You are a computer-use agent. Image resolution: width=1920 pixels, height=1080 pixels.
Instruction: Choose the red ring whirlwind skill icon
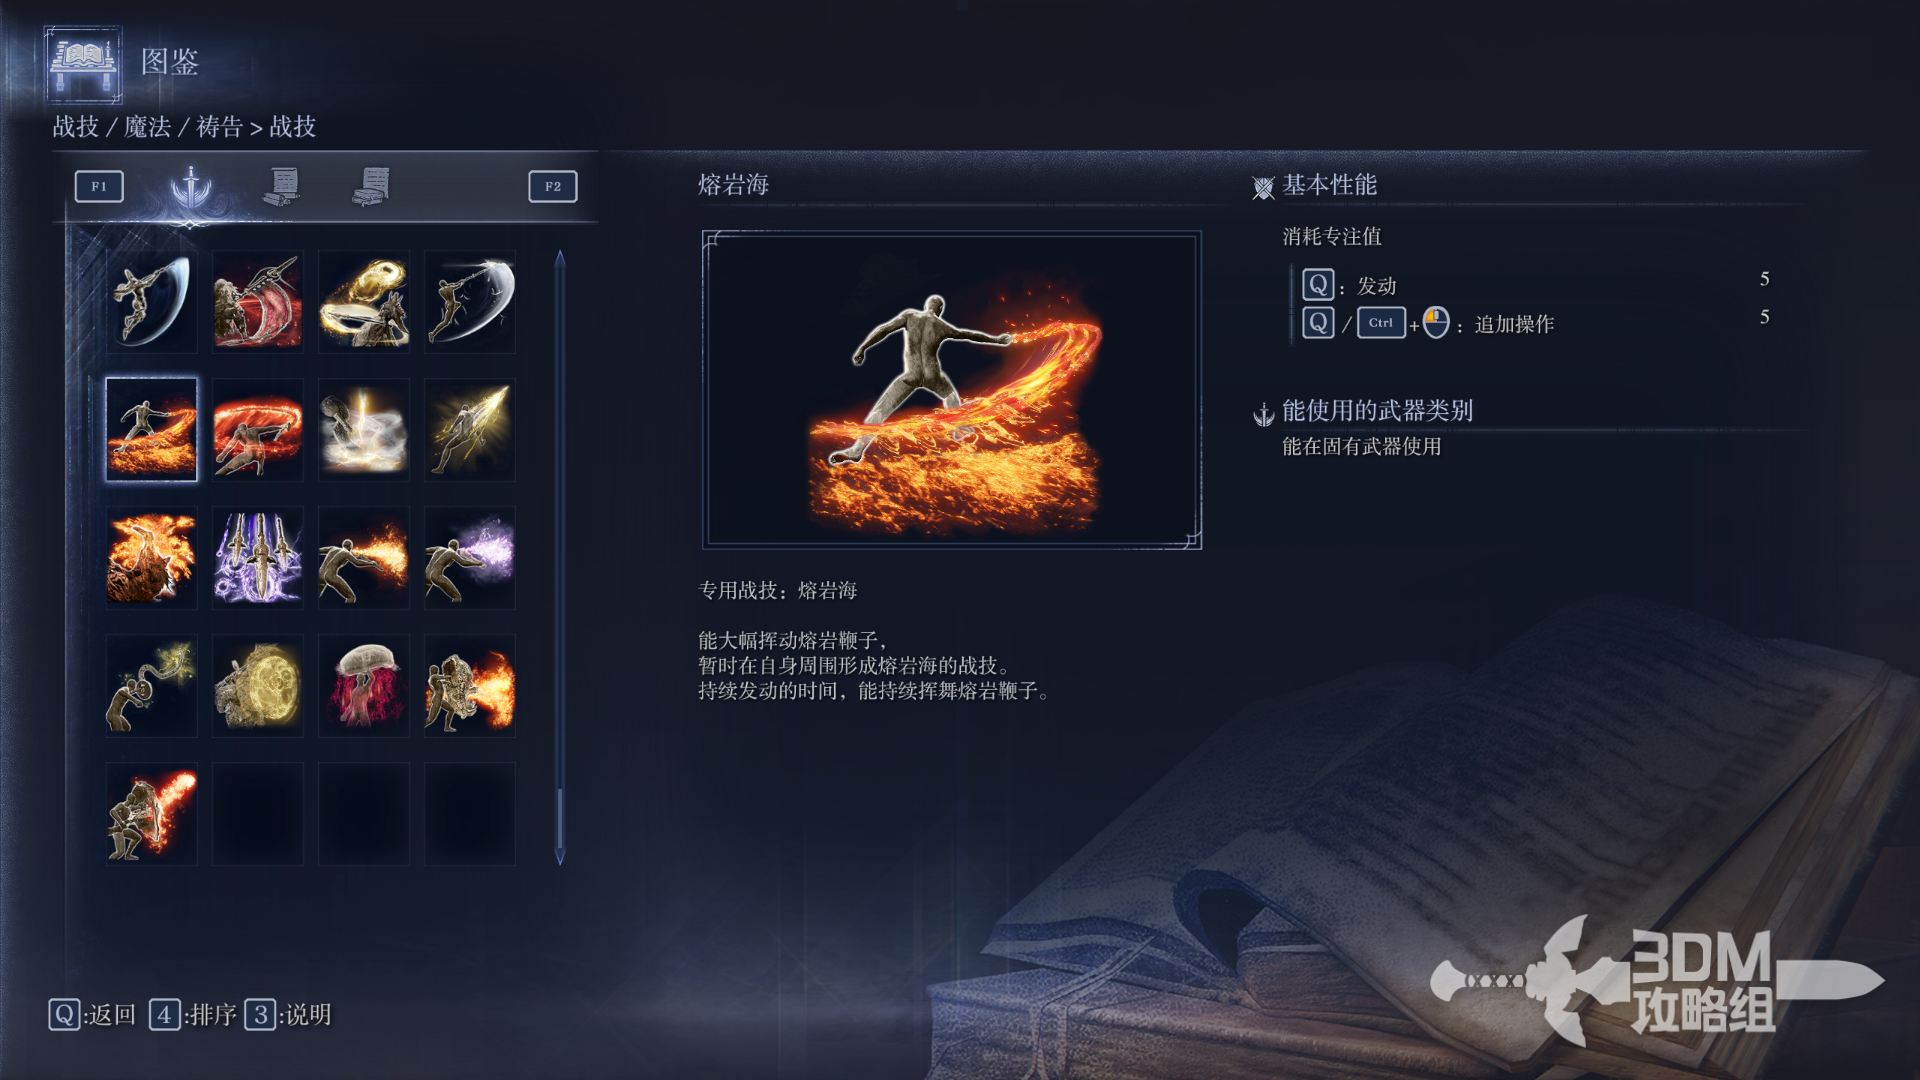tap(258, 430)
